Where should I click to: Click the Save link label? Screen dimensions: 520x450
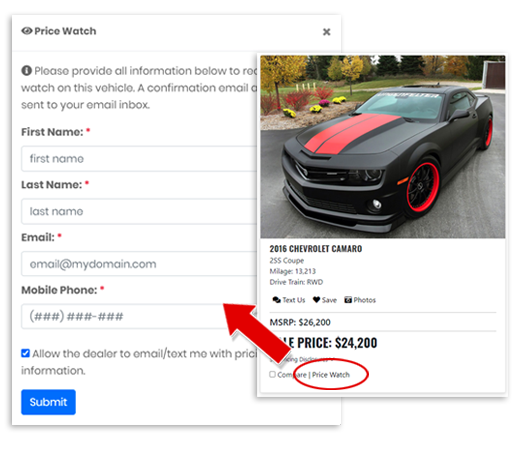click(x=329, y=300)
